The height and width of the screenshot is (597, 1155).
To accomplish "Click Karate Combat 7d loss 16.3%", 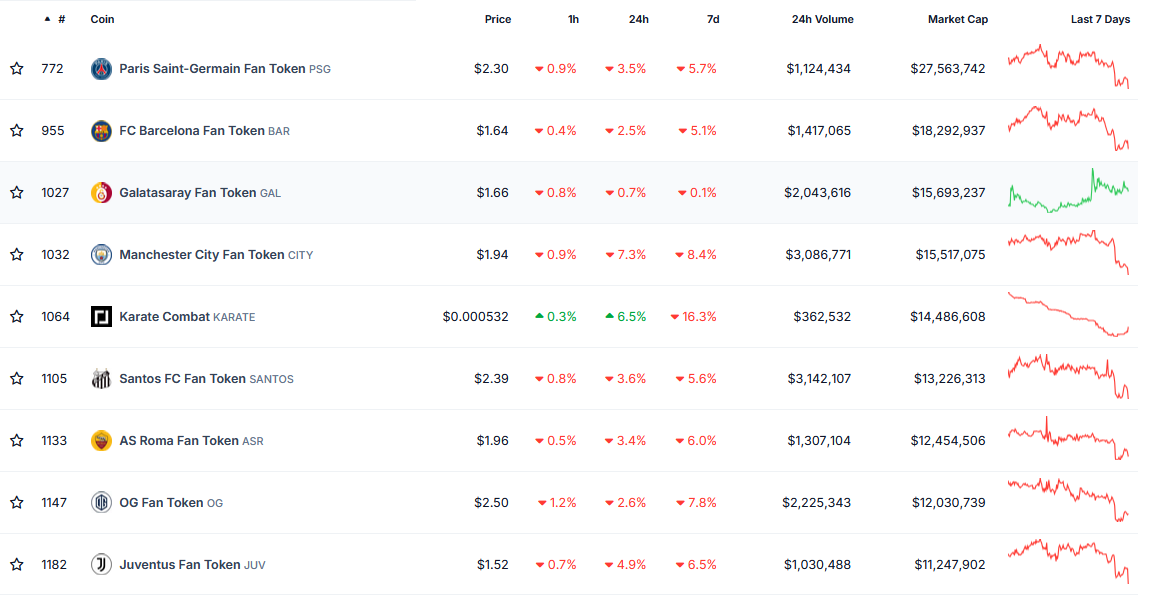I will 694,316.
